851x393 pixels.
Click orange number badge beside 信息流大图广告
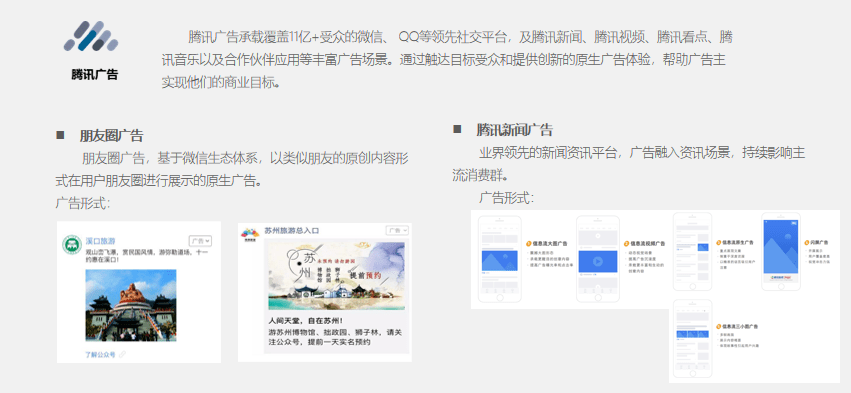pos(529,243)
